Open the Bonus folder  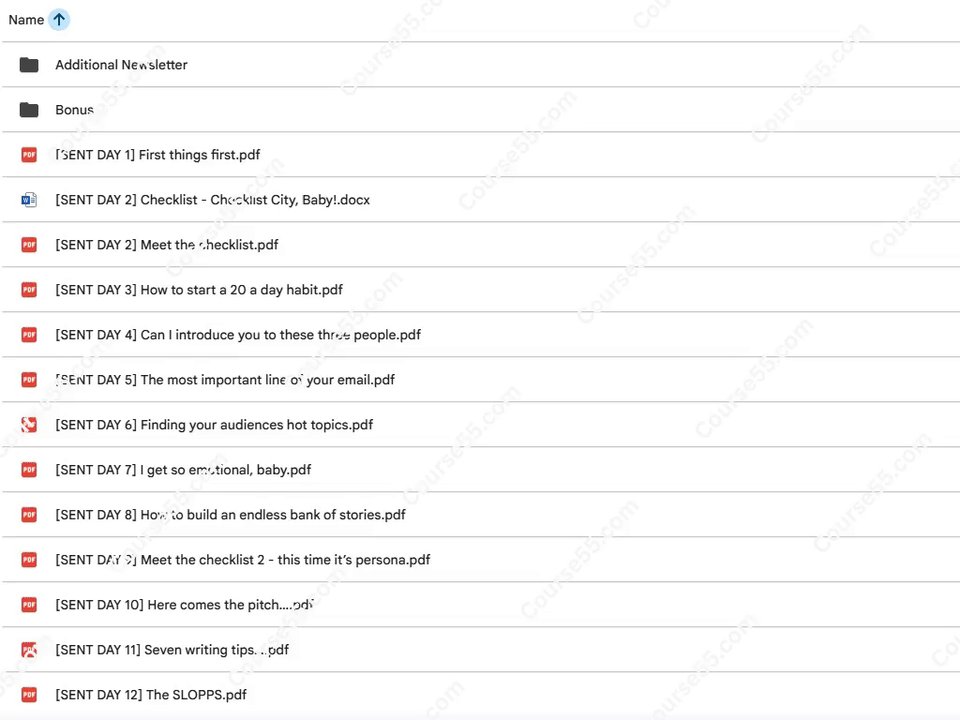tap(75, 110)
